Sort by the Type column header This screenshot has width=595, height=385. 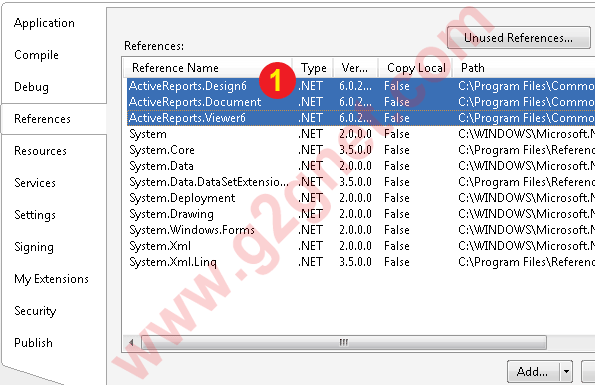click(x=313, y=68)
